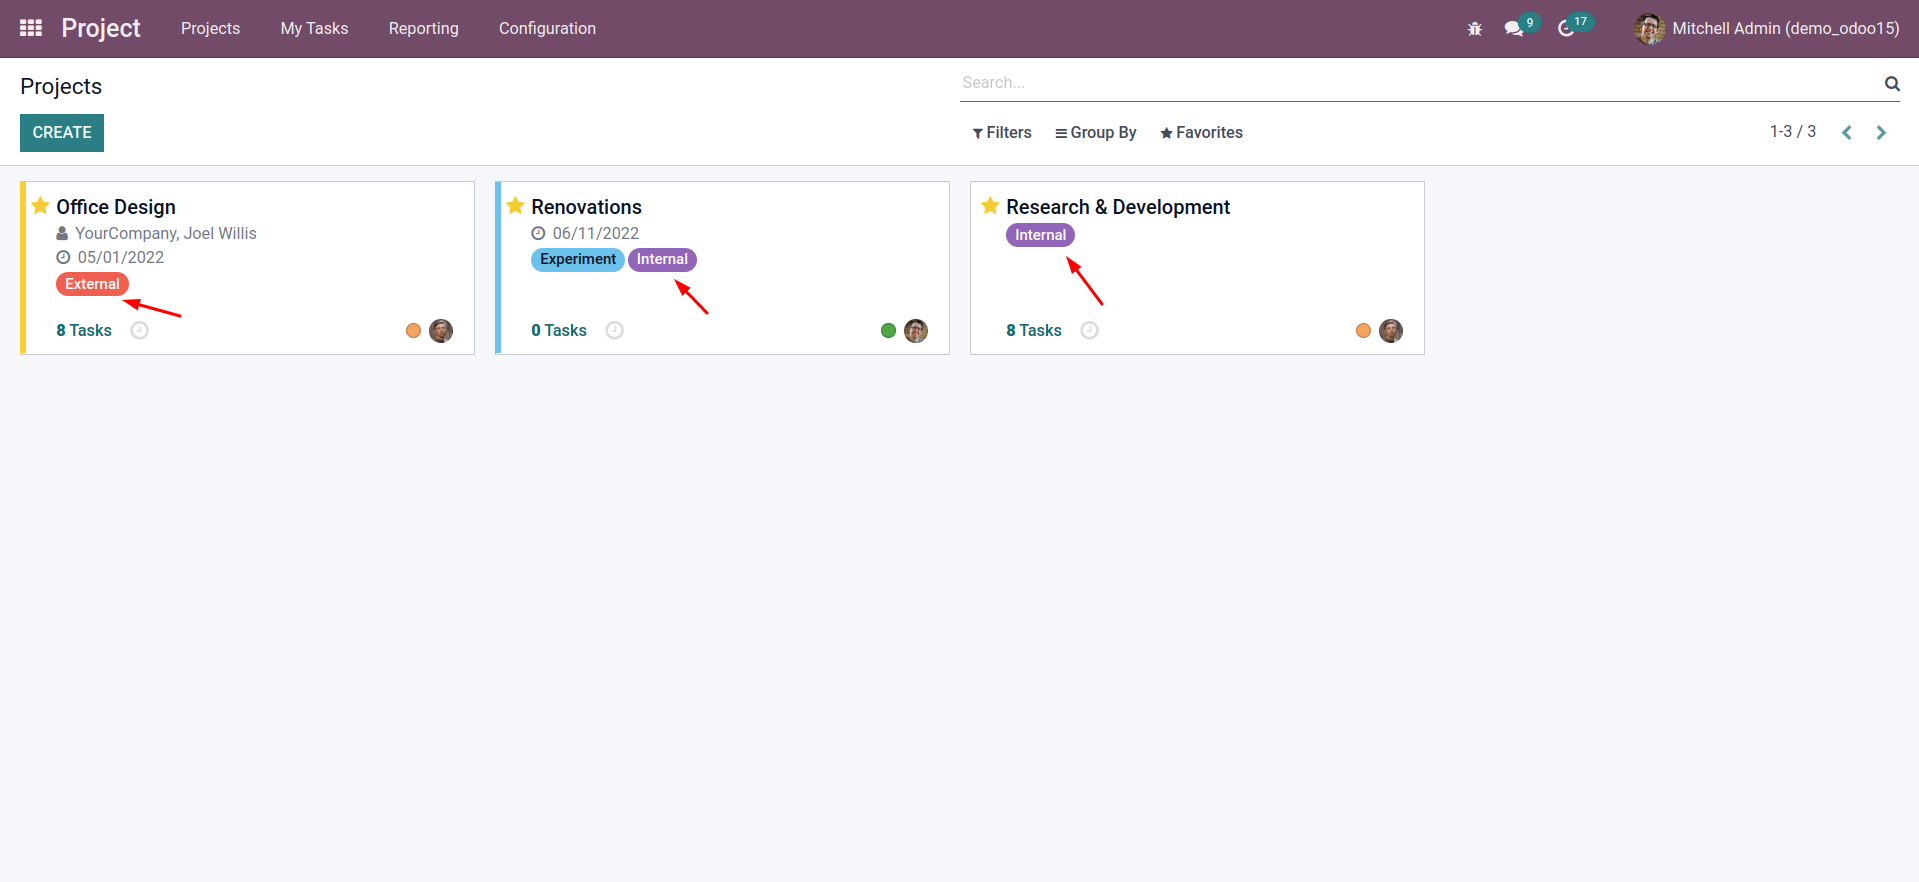Click user avatar on Research & Development card
Image resolution: width=1919 pixels, height=882 pixels.
pos(1391,331)
